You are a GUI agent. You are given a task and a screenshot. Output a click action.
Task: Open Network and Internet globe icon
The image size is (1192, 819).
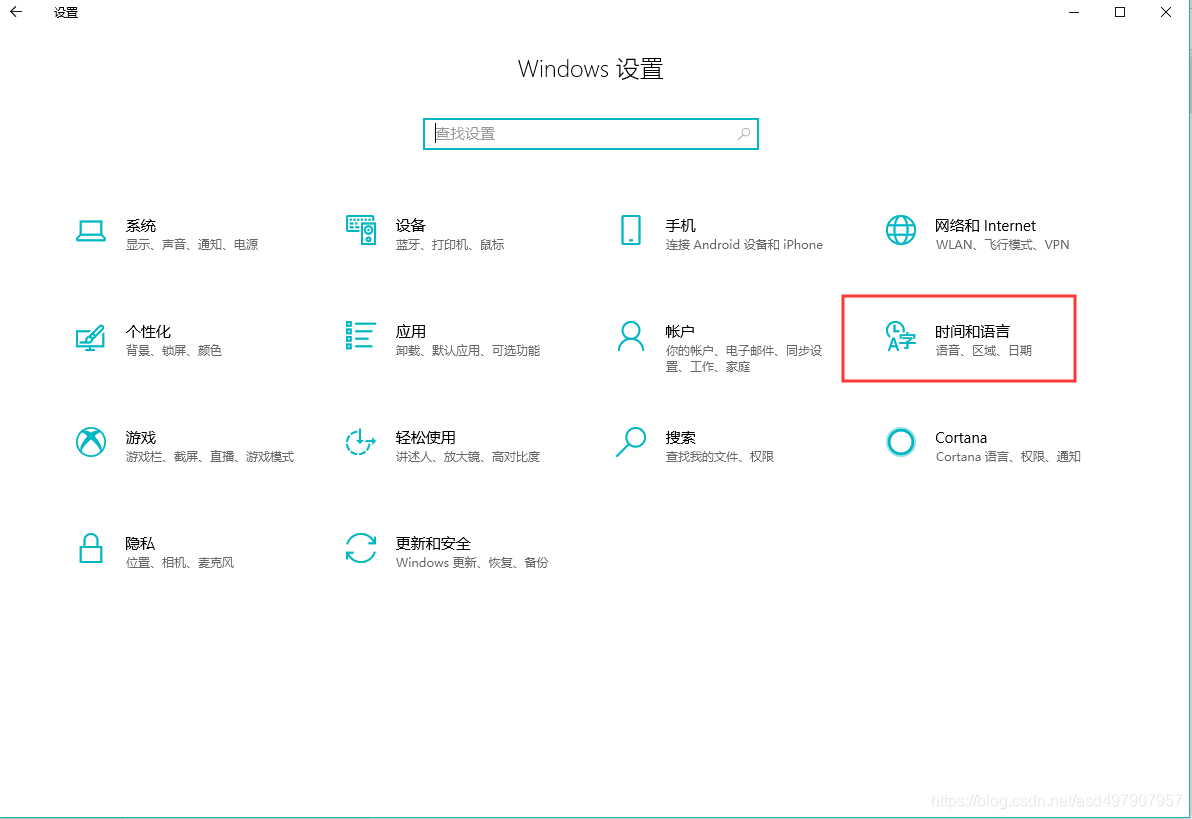901,230
